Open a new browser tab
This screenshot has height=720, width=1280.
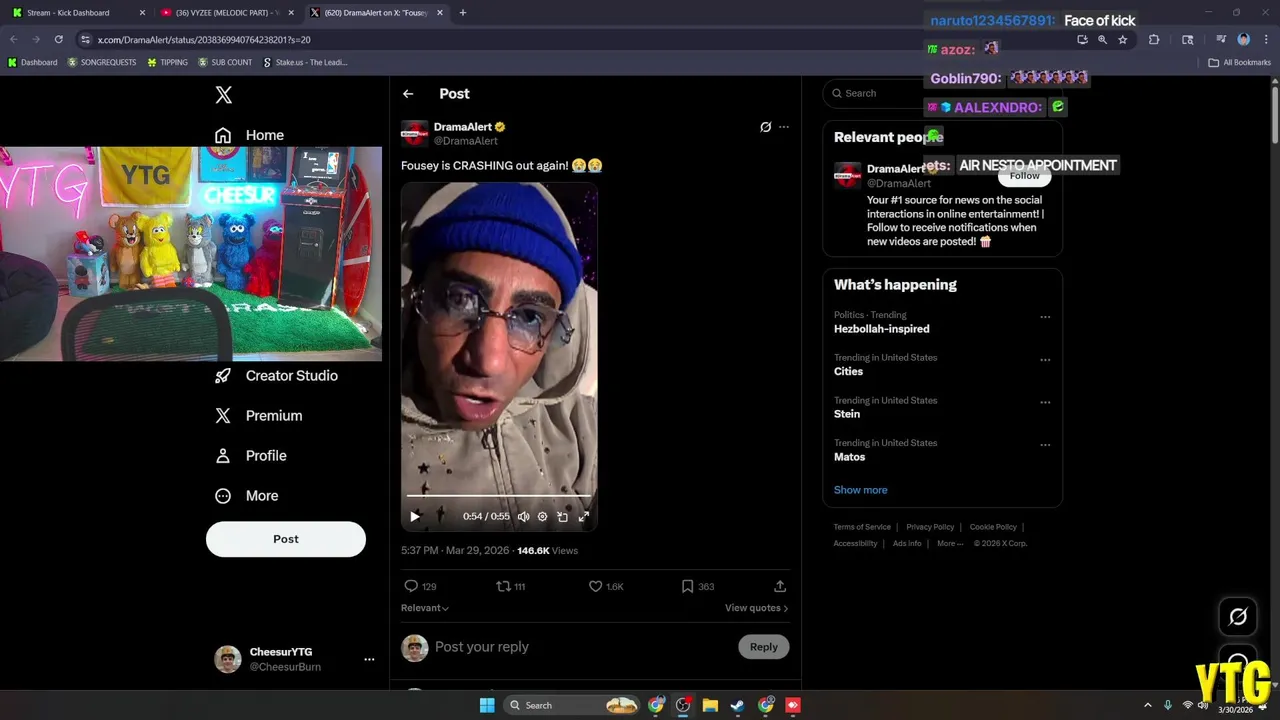click(462, 13)
